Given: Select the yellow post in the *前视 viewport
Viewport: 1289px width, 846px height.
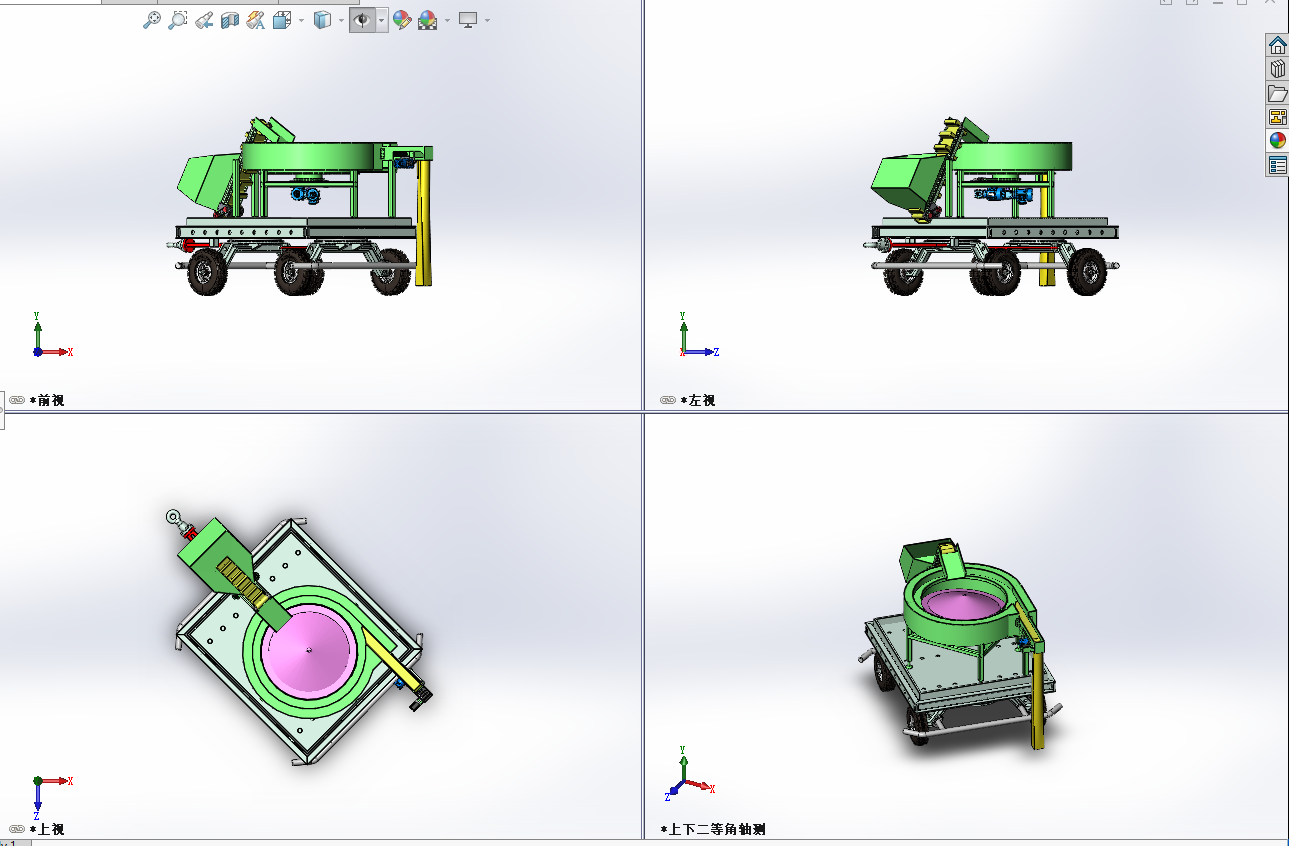Looking at the screenshot, I should (x=424, y=222).
